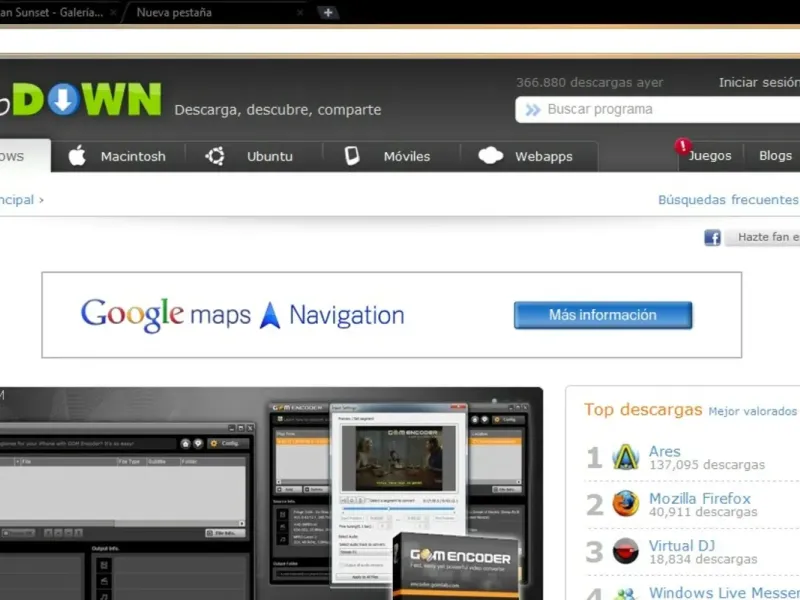Open Búsquedas frecuentes link
The height and width of the screenshot is (600, 800).
[x=728, y=199]
